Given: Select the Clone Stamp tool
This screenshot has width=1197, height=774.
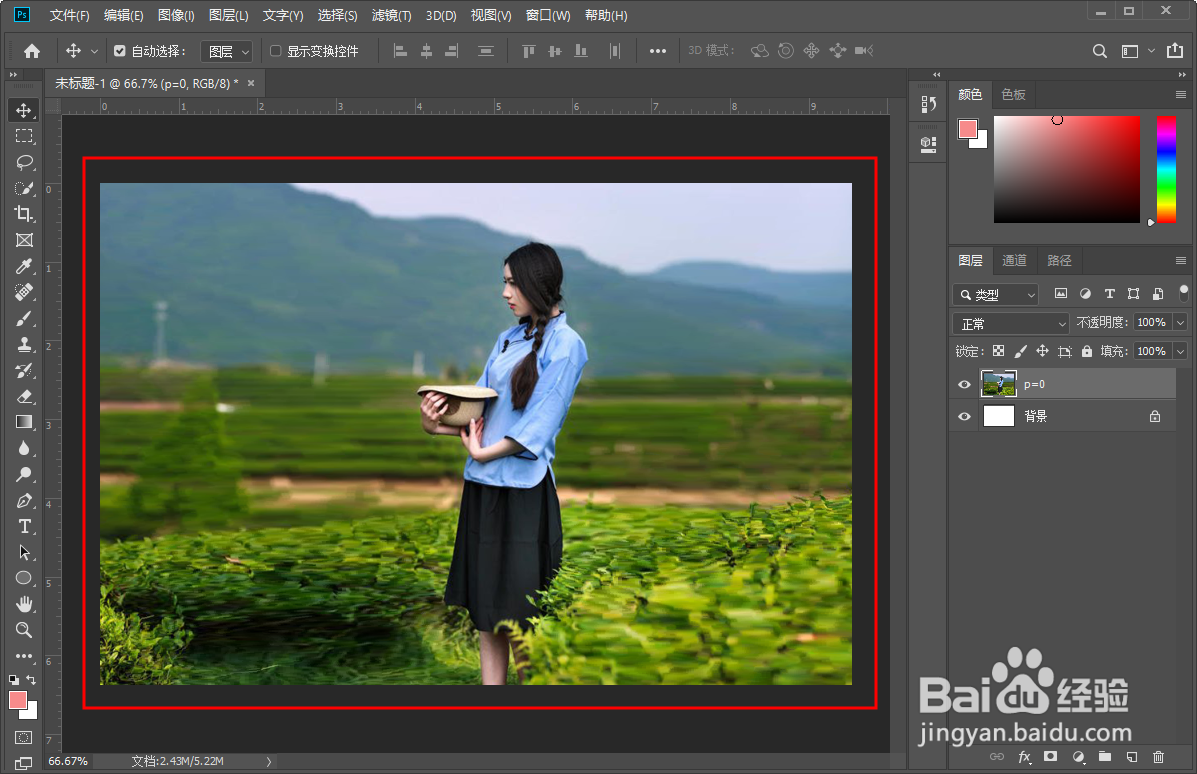Looking at the screenshot, I should 23,344.
